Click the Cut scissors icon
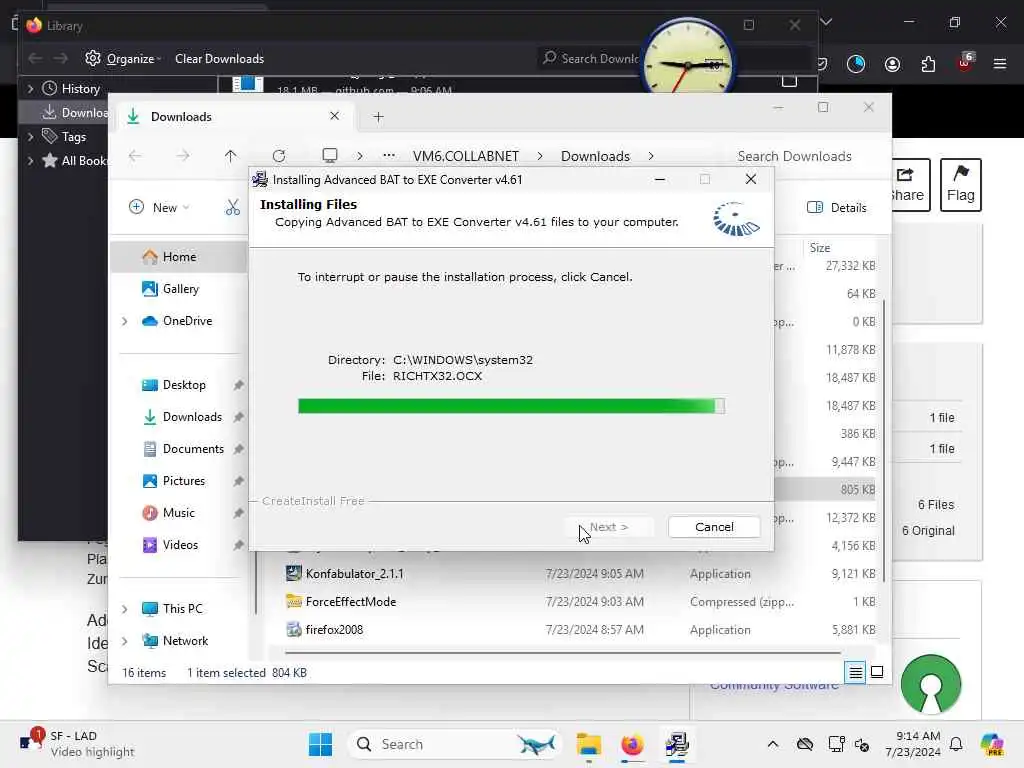The height and width of the screenshot is (768, 1024). [233, 208]
